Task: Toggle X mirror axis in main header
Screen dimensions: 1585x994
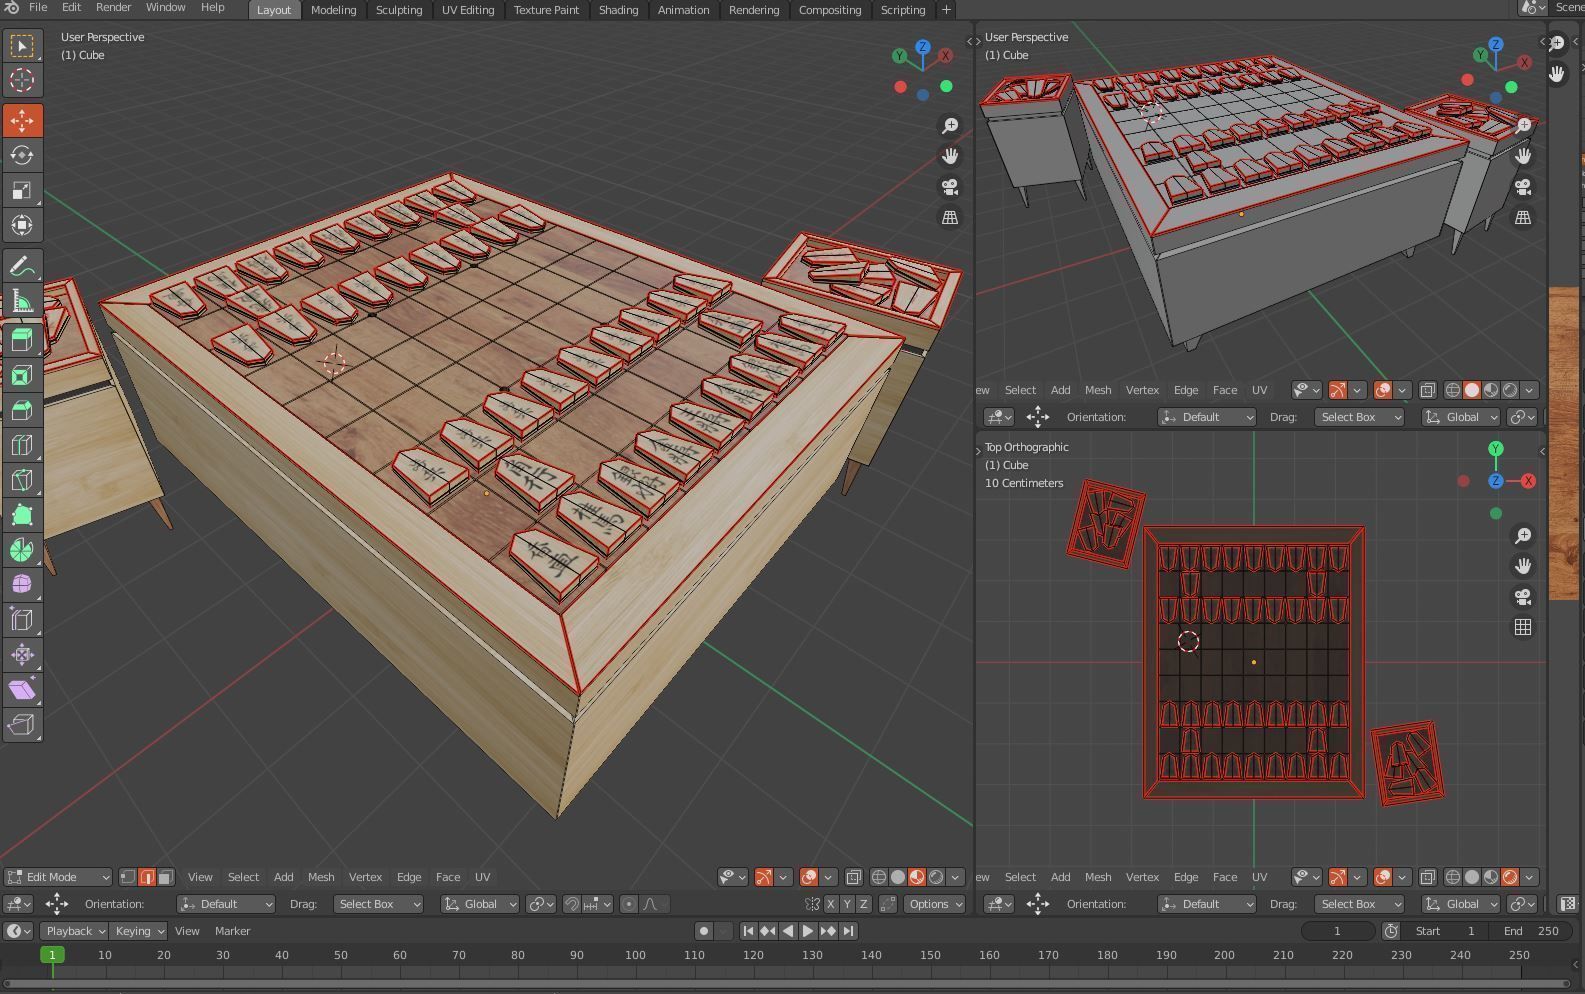Action: pyautogui.click(x=830, y=904)
